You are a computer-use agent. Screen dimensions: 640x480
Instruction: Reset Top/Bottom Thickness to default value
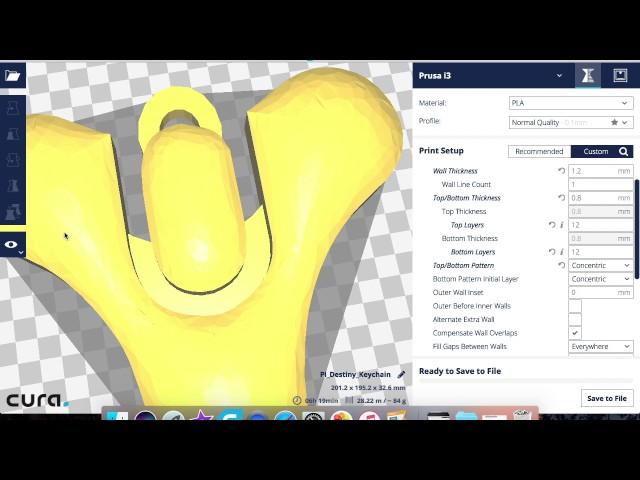[562, 198]
